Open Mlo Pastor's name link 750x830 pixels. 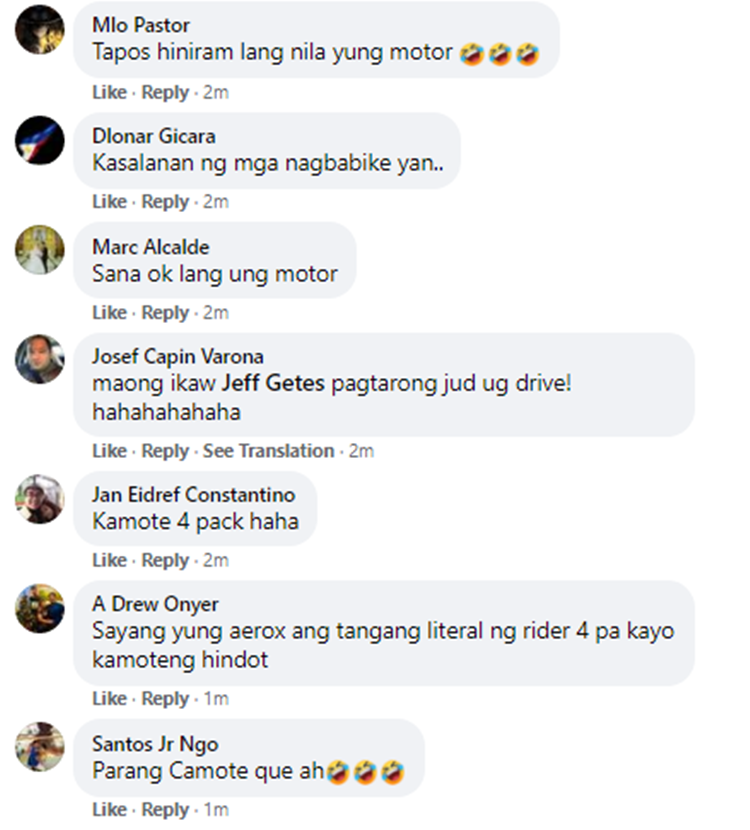pos(141,25)
